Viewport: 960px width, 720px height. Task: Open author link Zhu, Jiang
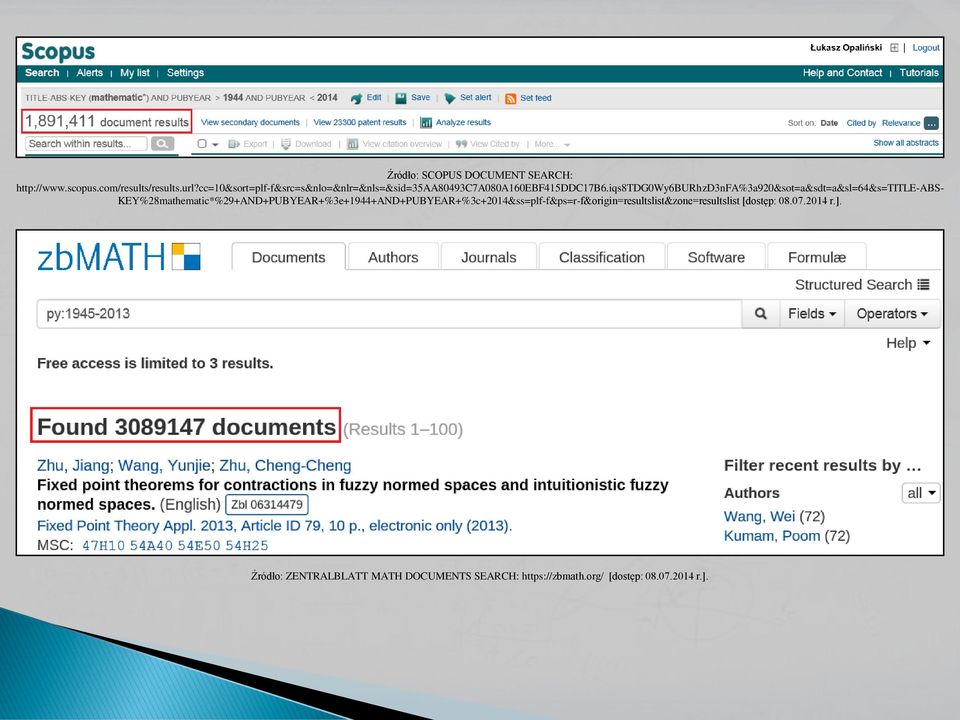coord(73,465)
